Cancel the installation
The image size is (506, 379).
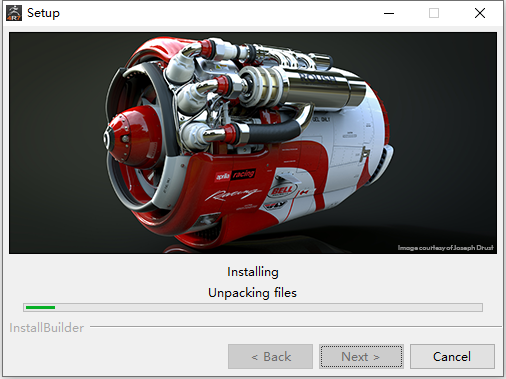(452, 356)
